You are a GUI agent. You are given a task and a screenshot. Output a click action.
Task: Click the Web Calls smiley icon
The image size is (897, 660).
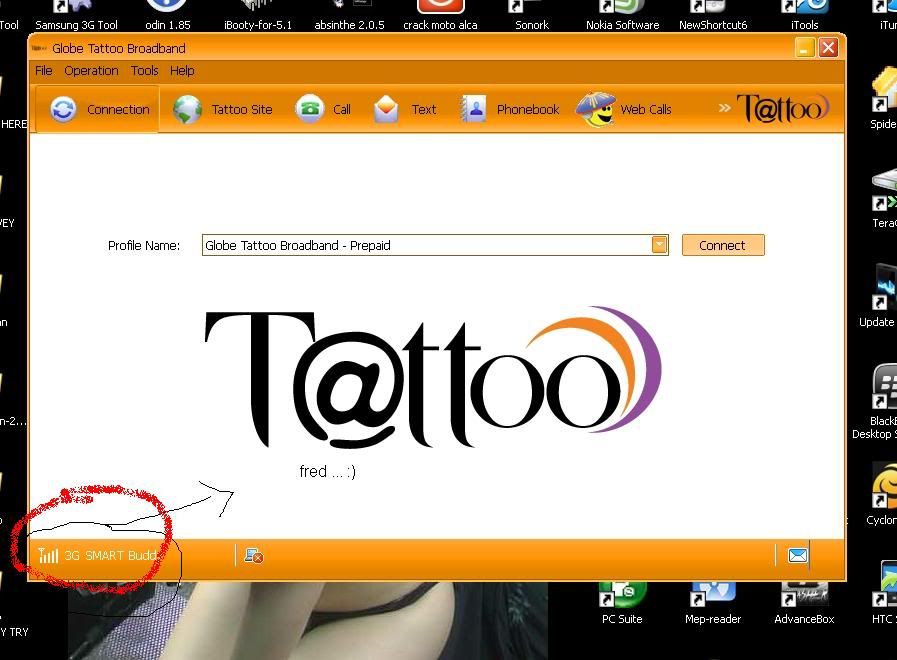[596, 109]
